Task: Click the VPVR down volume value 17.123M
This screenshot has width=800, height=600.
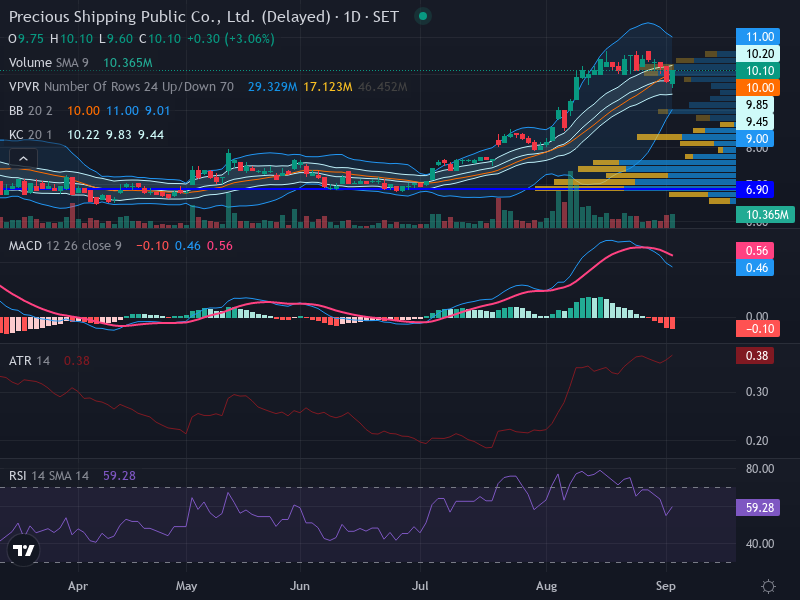Action: click(328, 87)
